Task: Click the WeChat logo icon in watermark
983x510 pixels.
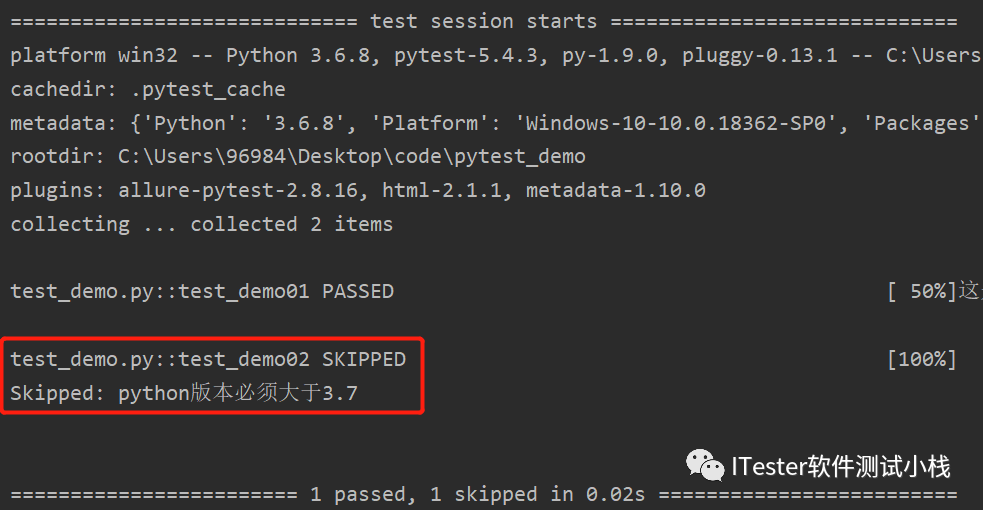Action: pos(706,465)
